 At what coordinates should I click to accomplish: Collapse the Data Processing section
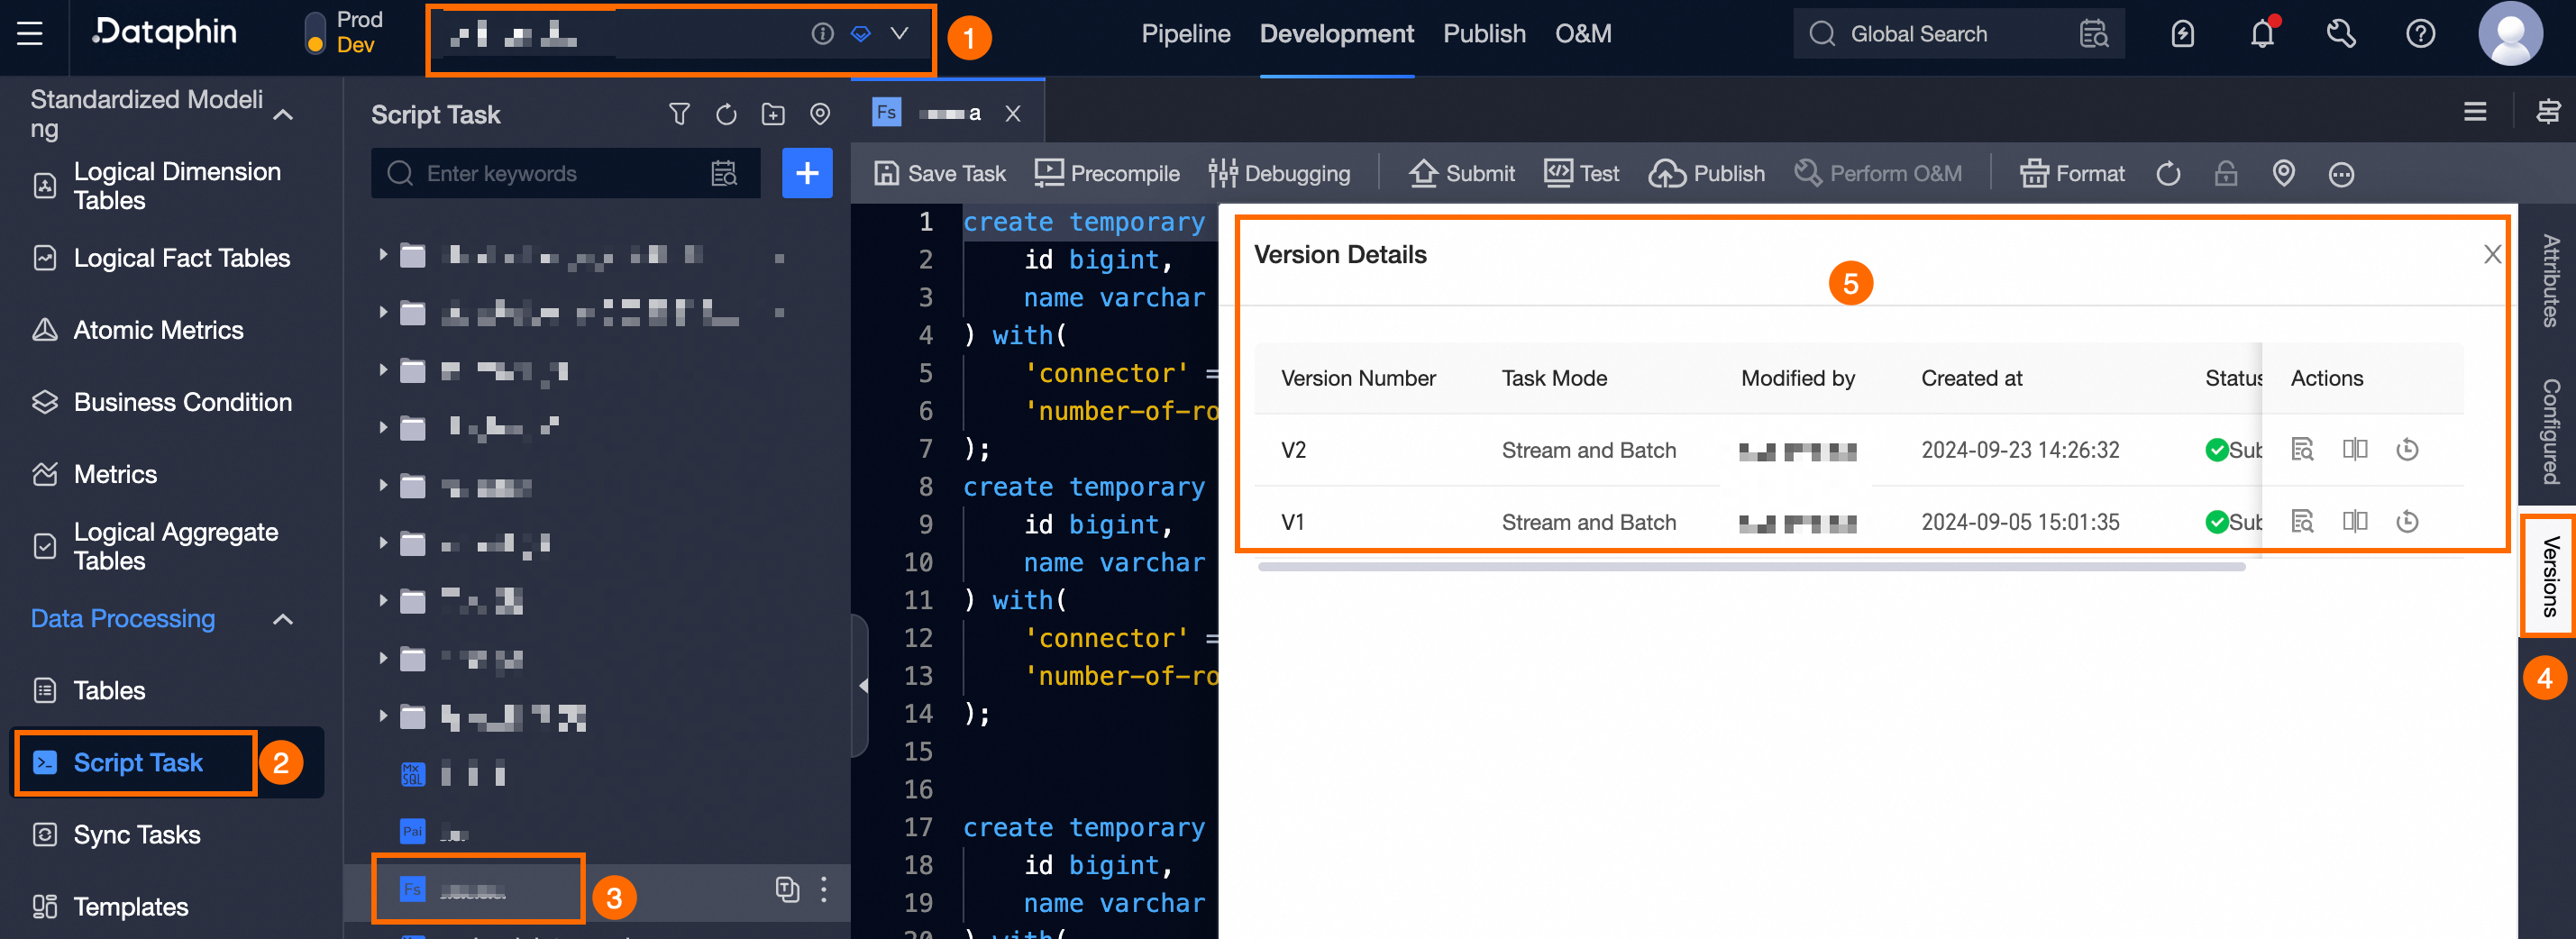coord(283,619)
